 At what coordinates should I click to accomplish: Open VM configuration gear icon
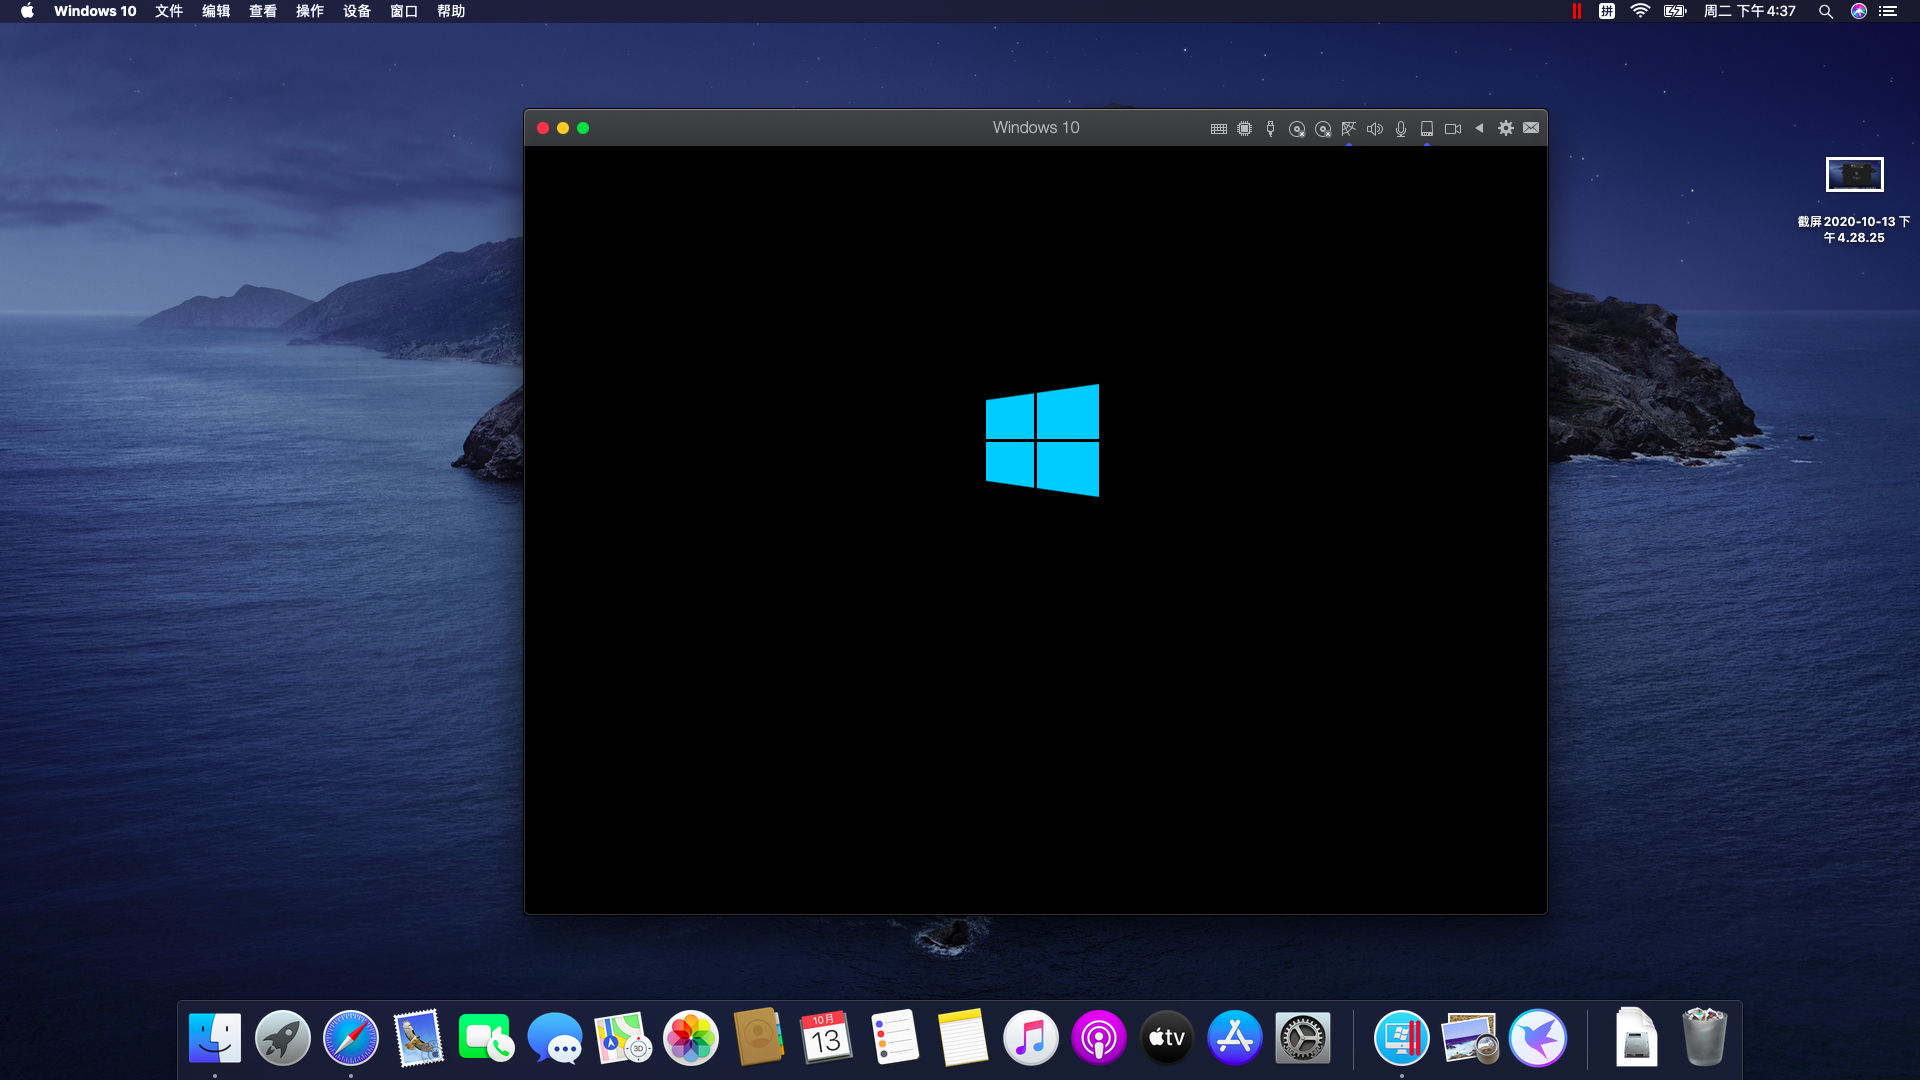click(x=1505, y=128)
